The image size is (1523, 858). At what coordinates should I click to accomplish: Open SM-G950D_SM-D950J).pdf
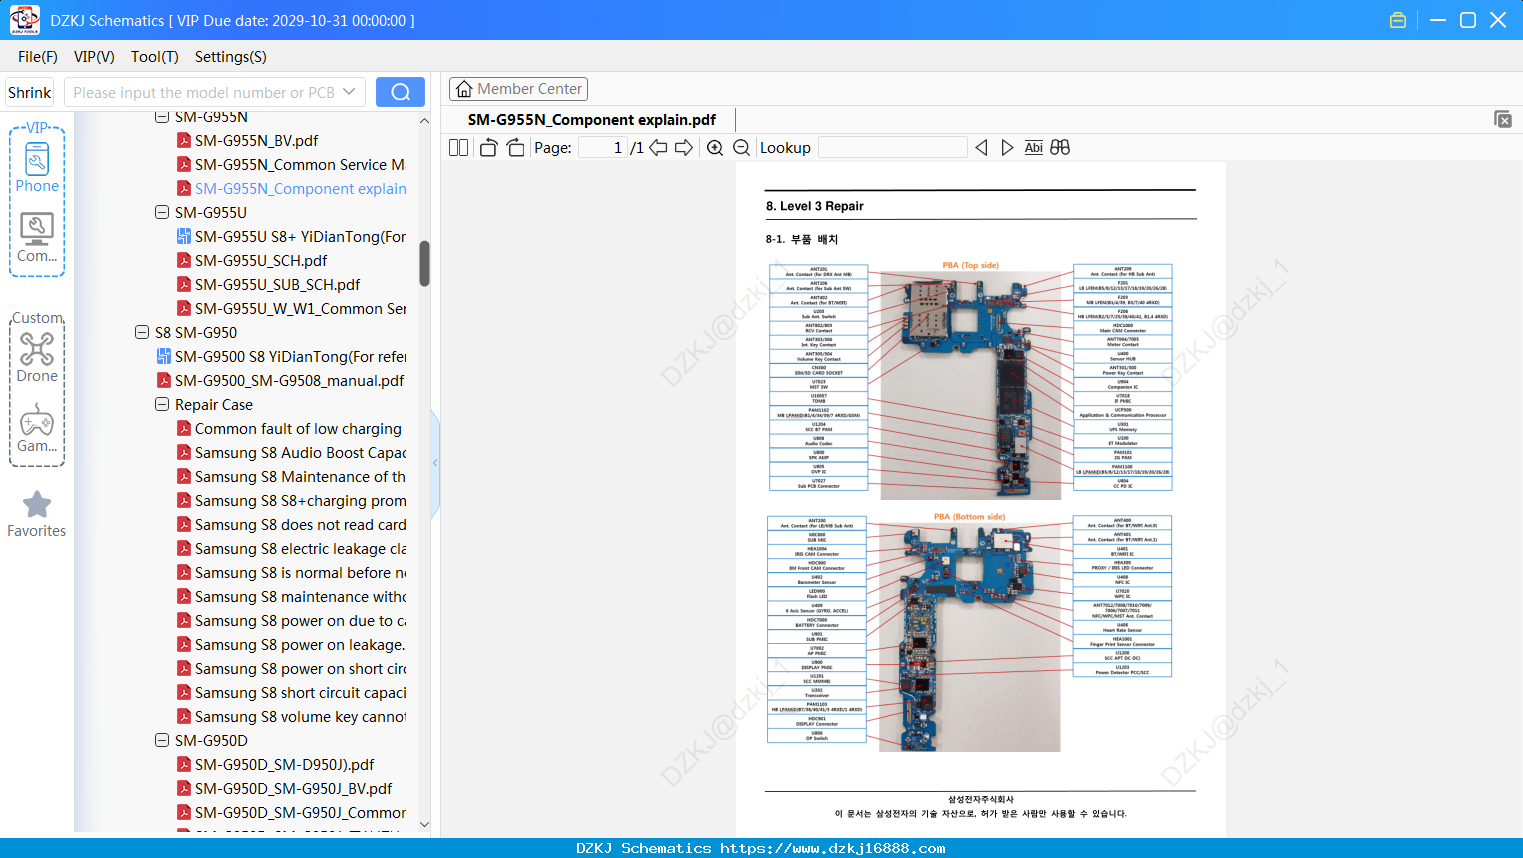click(x=276, y=764)
